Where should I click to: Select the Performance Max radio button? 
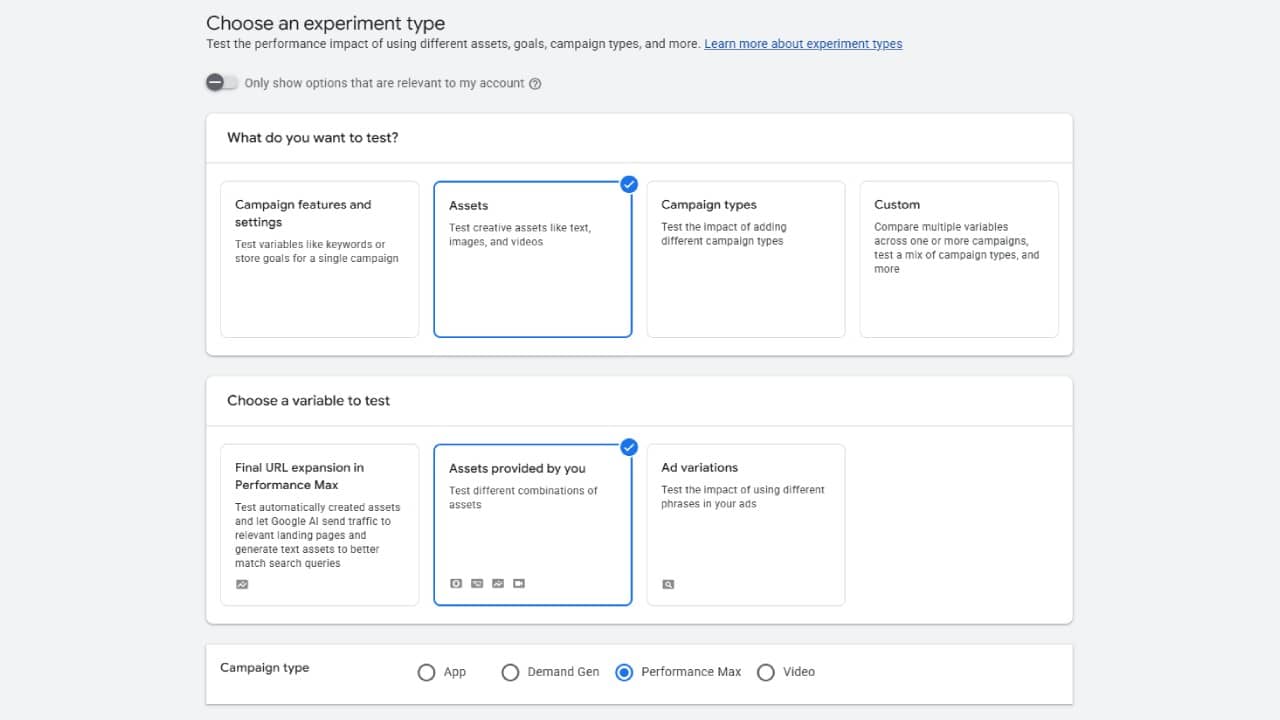click(625, 672)
